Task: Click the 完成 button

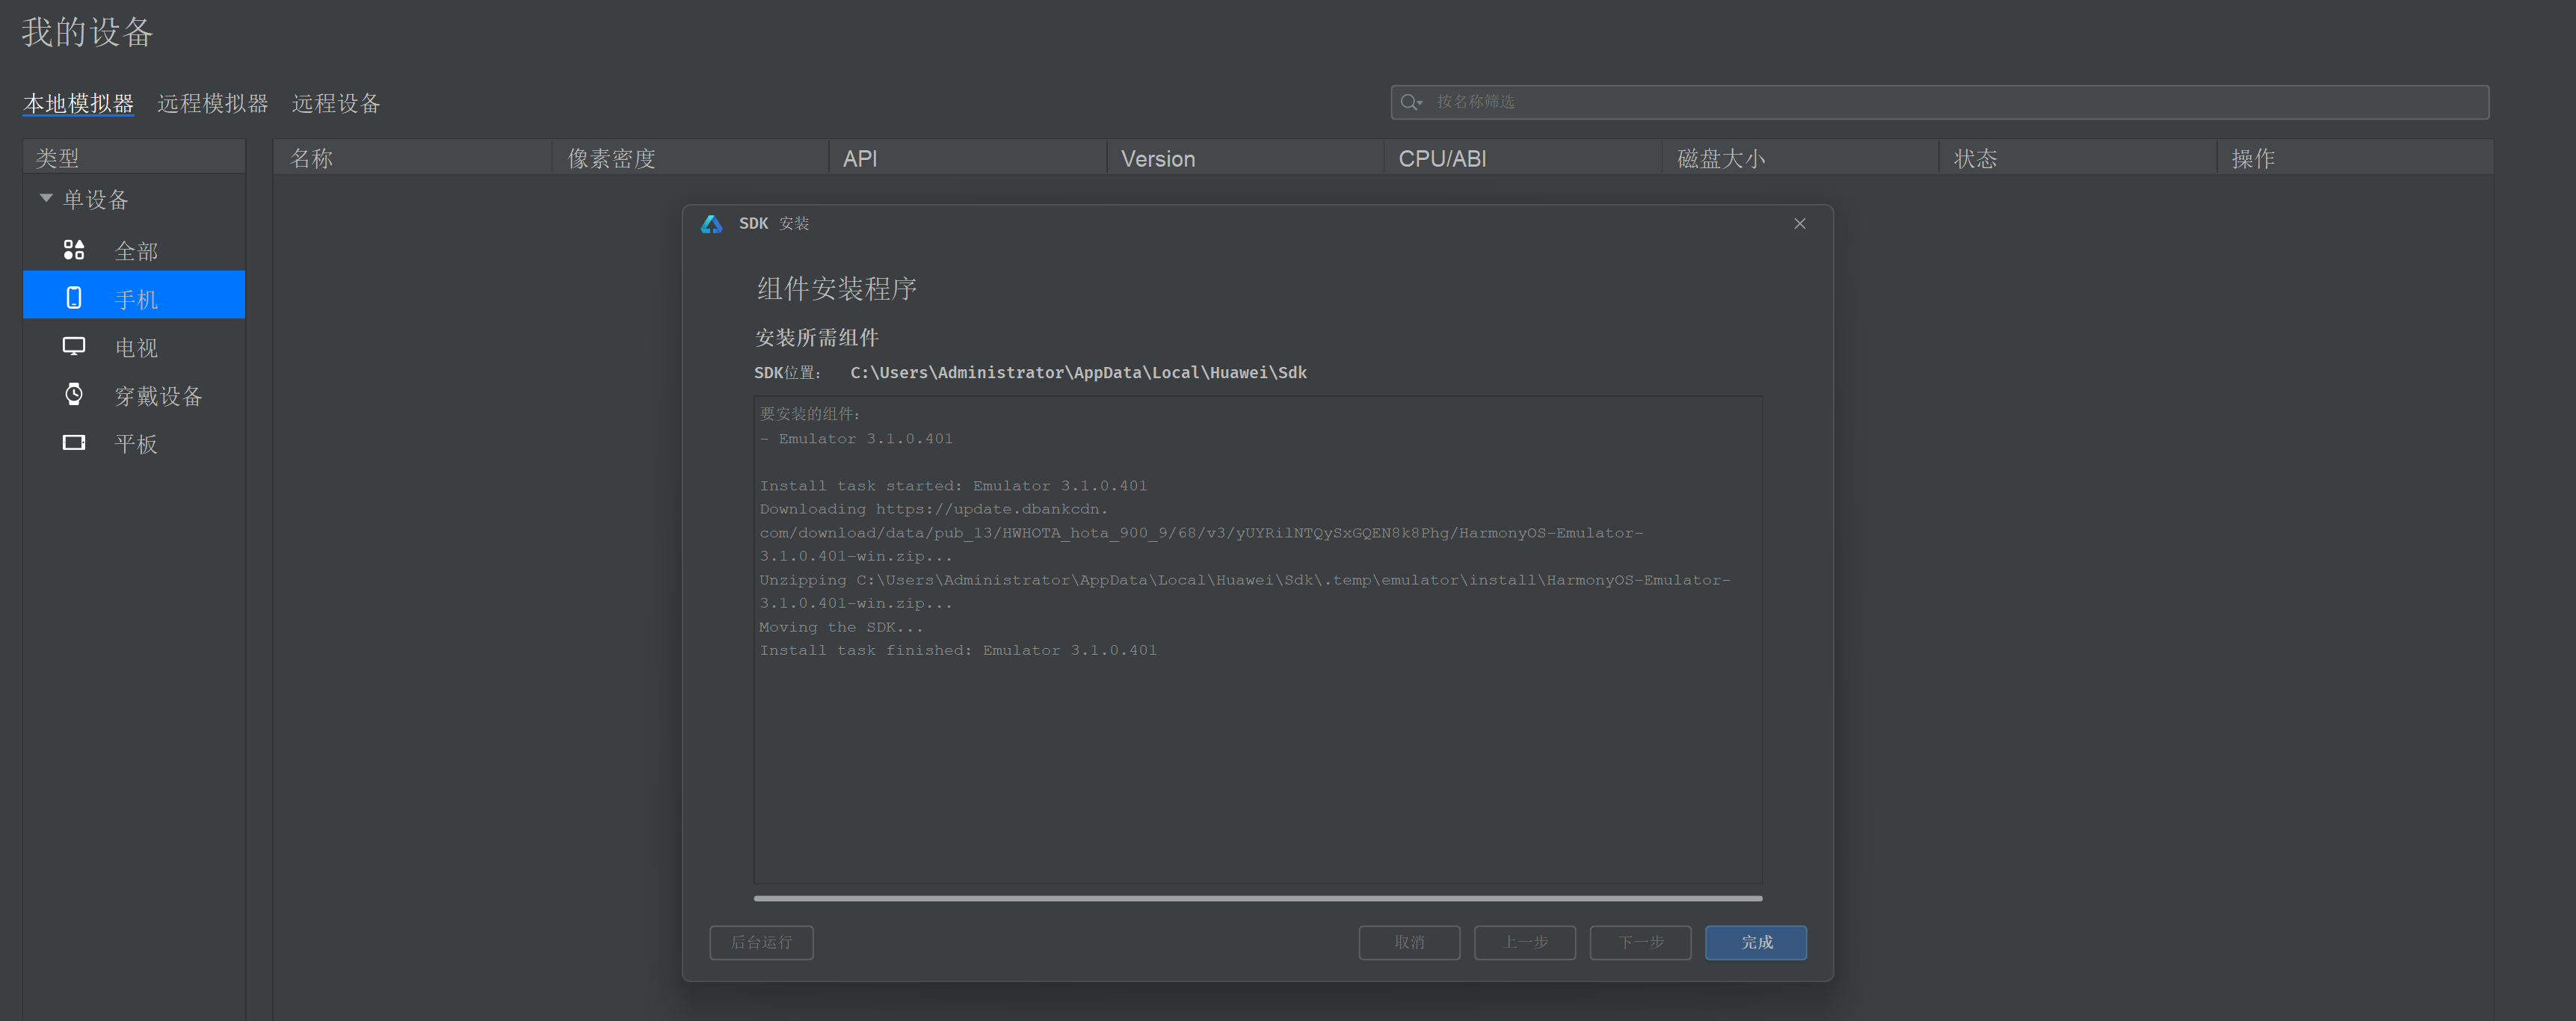Action: [x=1756, y=942]
